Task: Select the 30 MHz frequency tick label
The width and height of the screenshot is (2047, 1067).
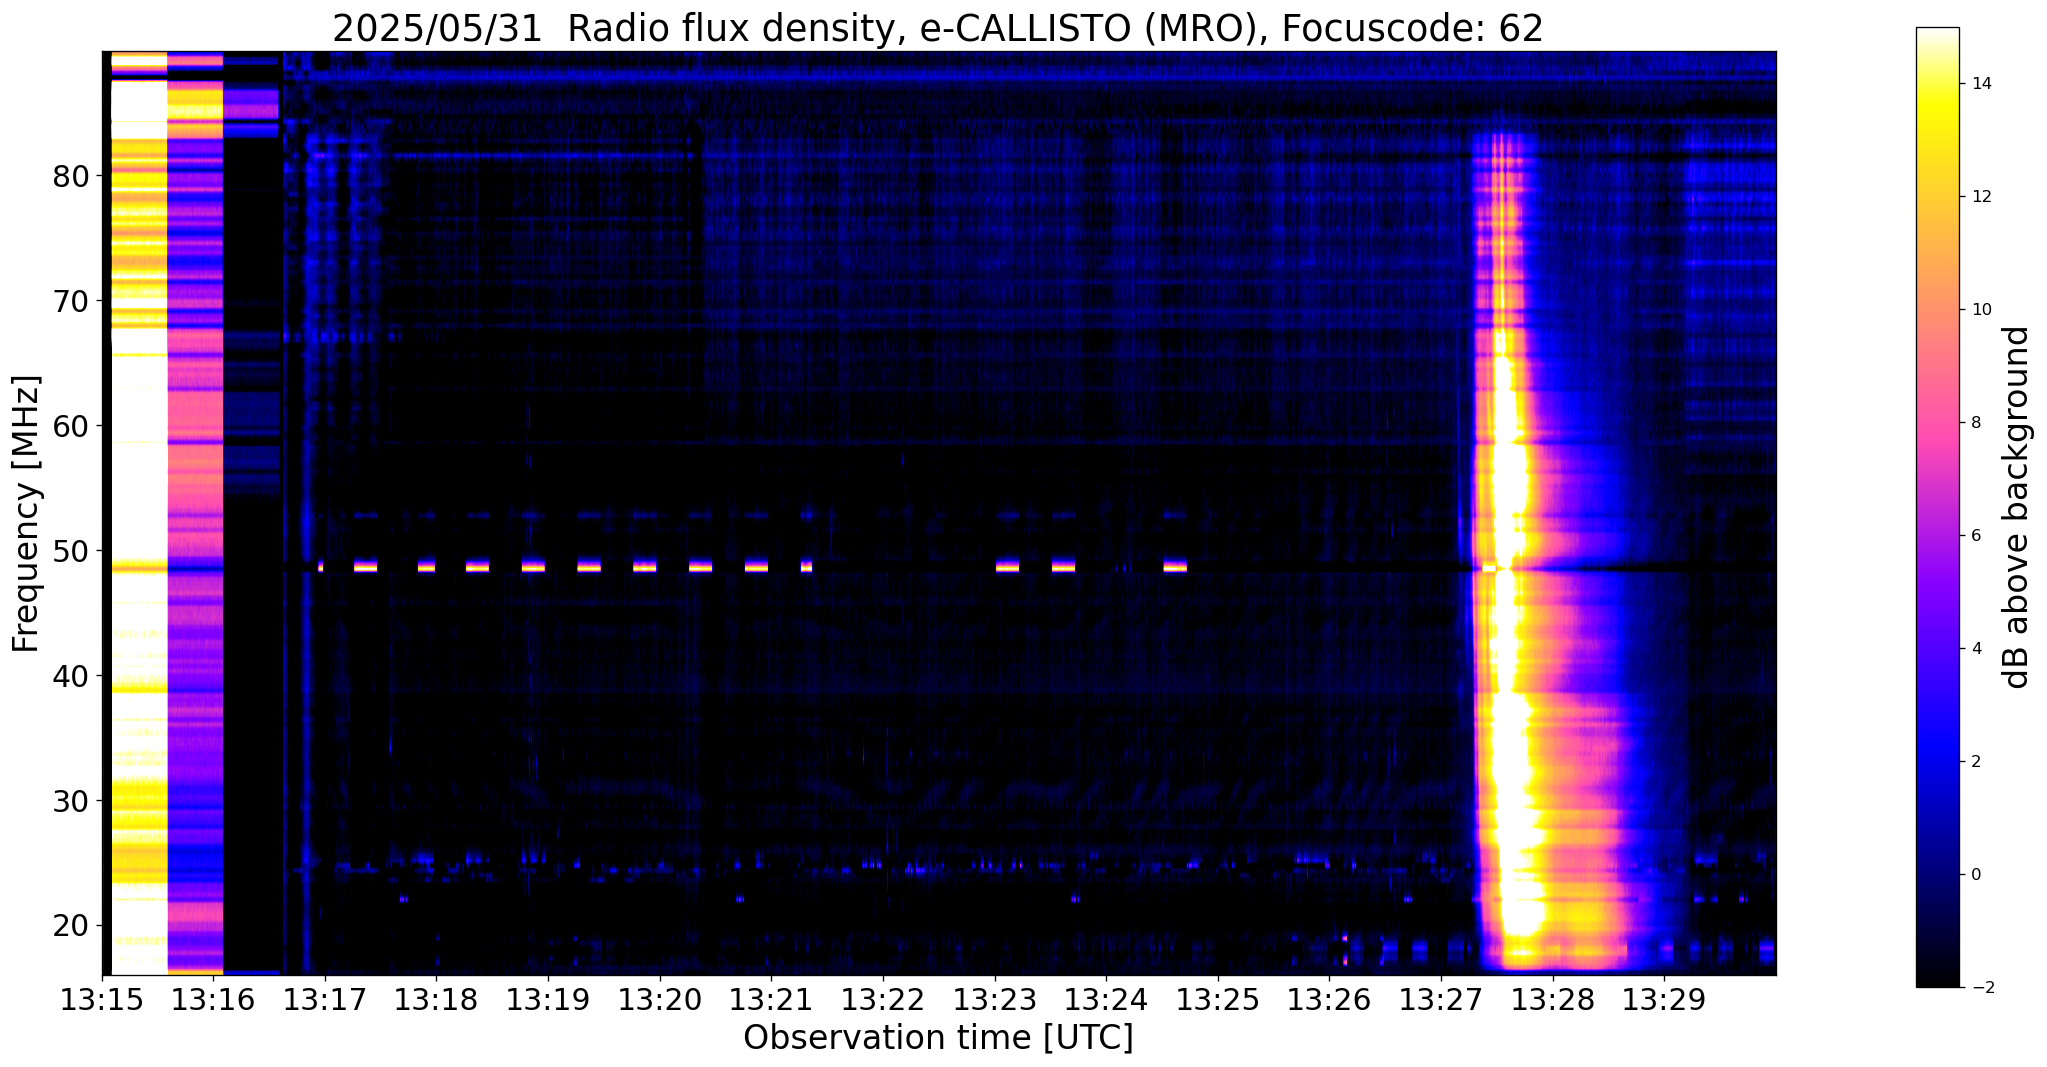Action: [71, 801]
